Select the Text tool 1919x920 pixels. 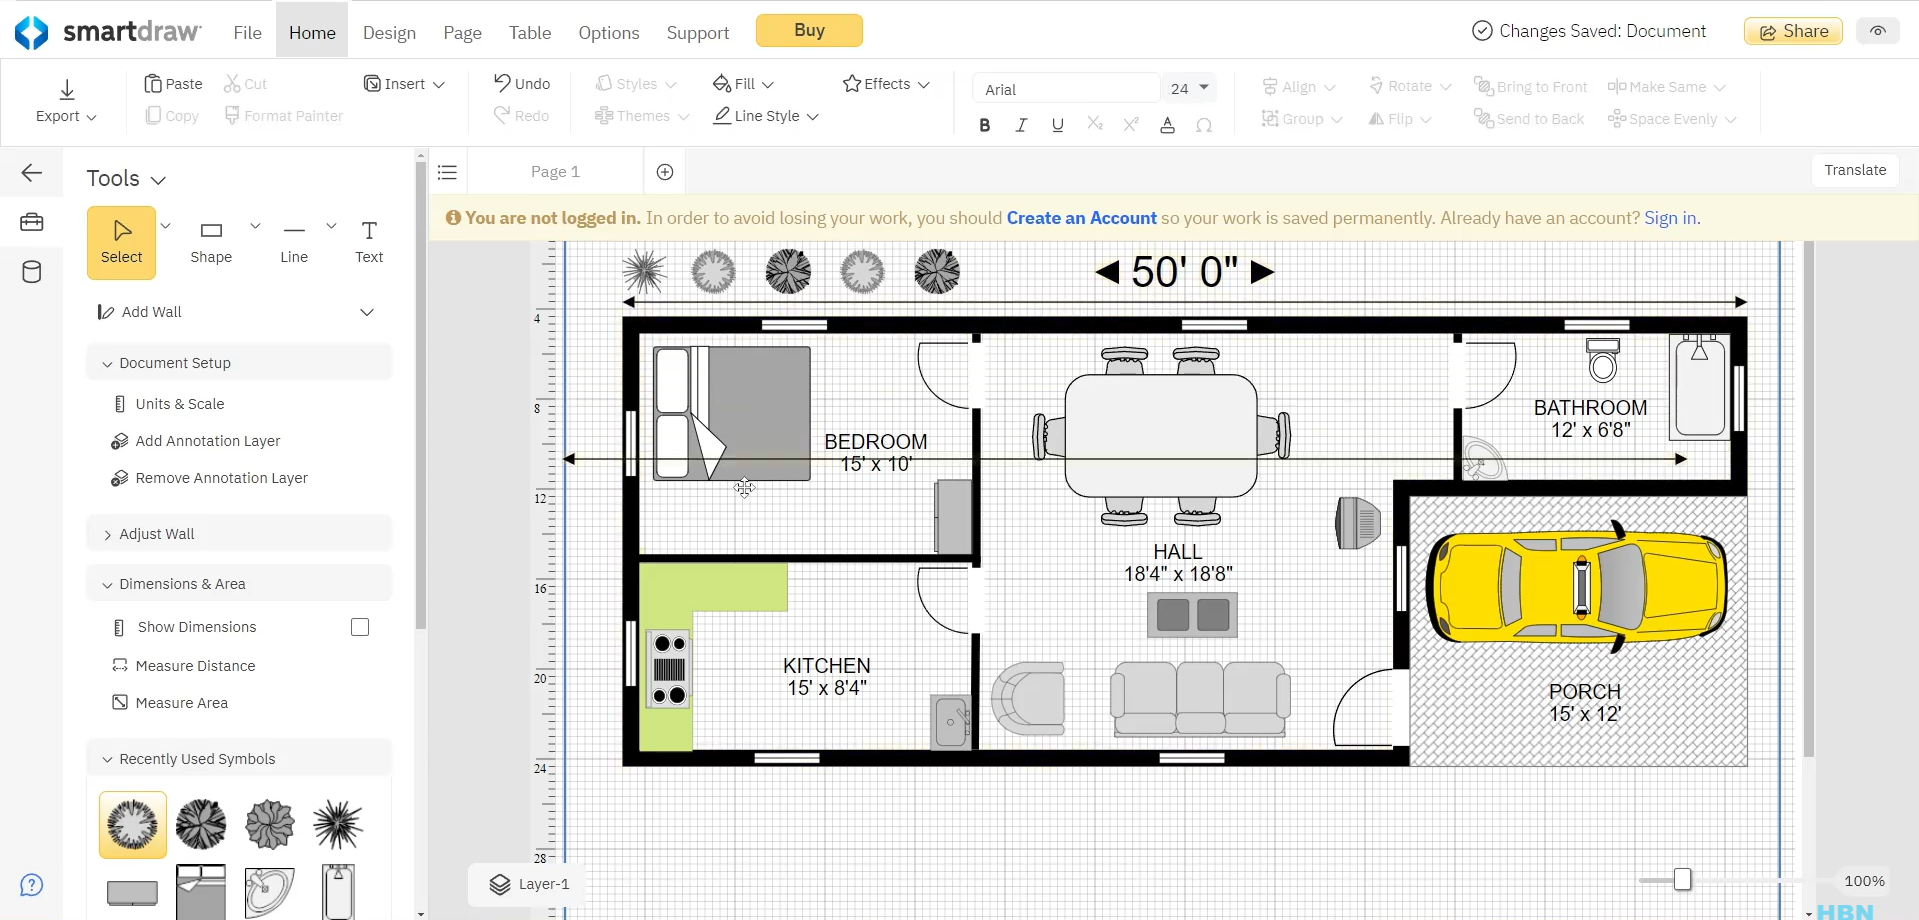tap(368, 242)
